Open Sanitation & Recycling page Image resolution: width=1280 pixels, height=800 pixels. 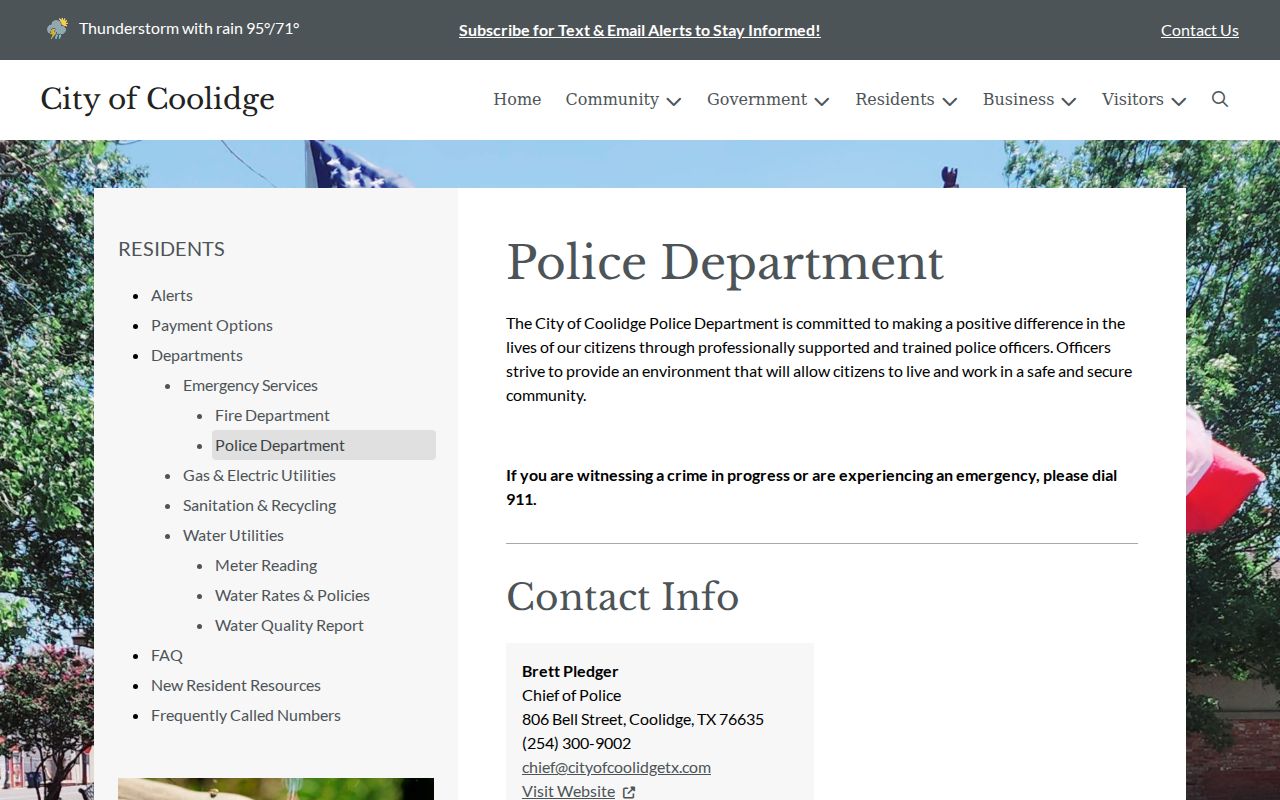[x=259, y=505]
